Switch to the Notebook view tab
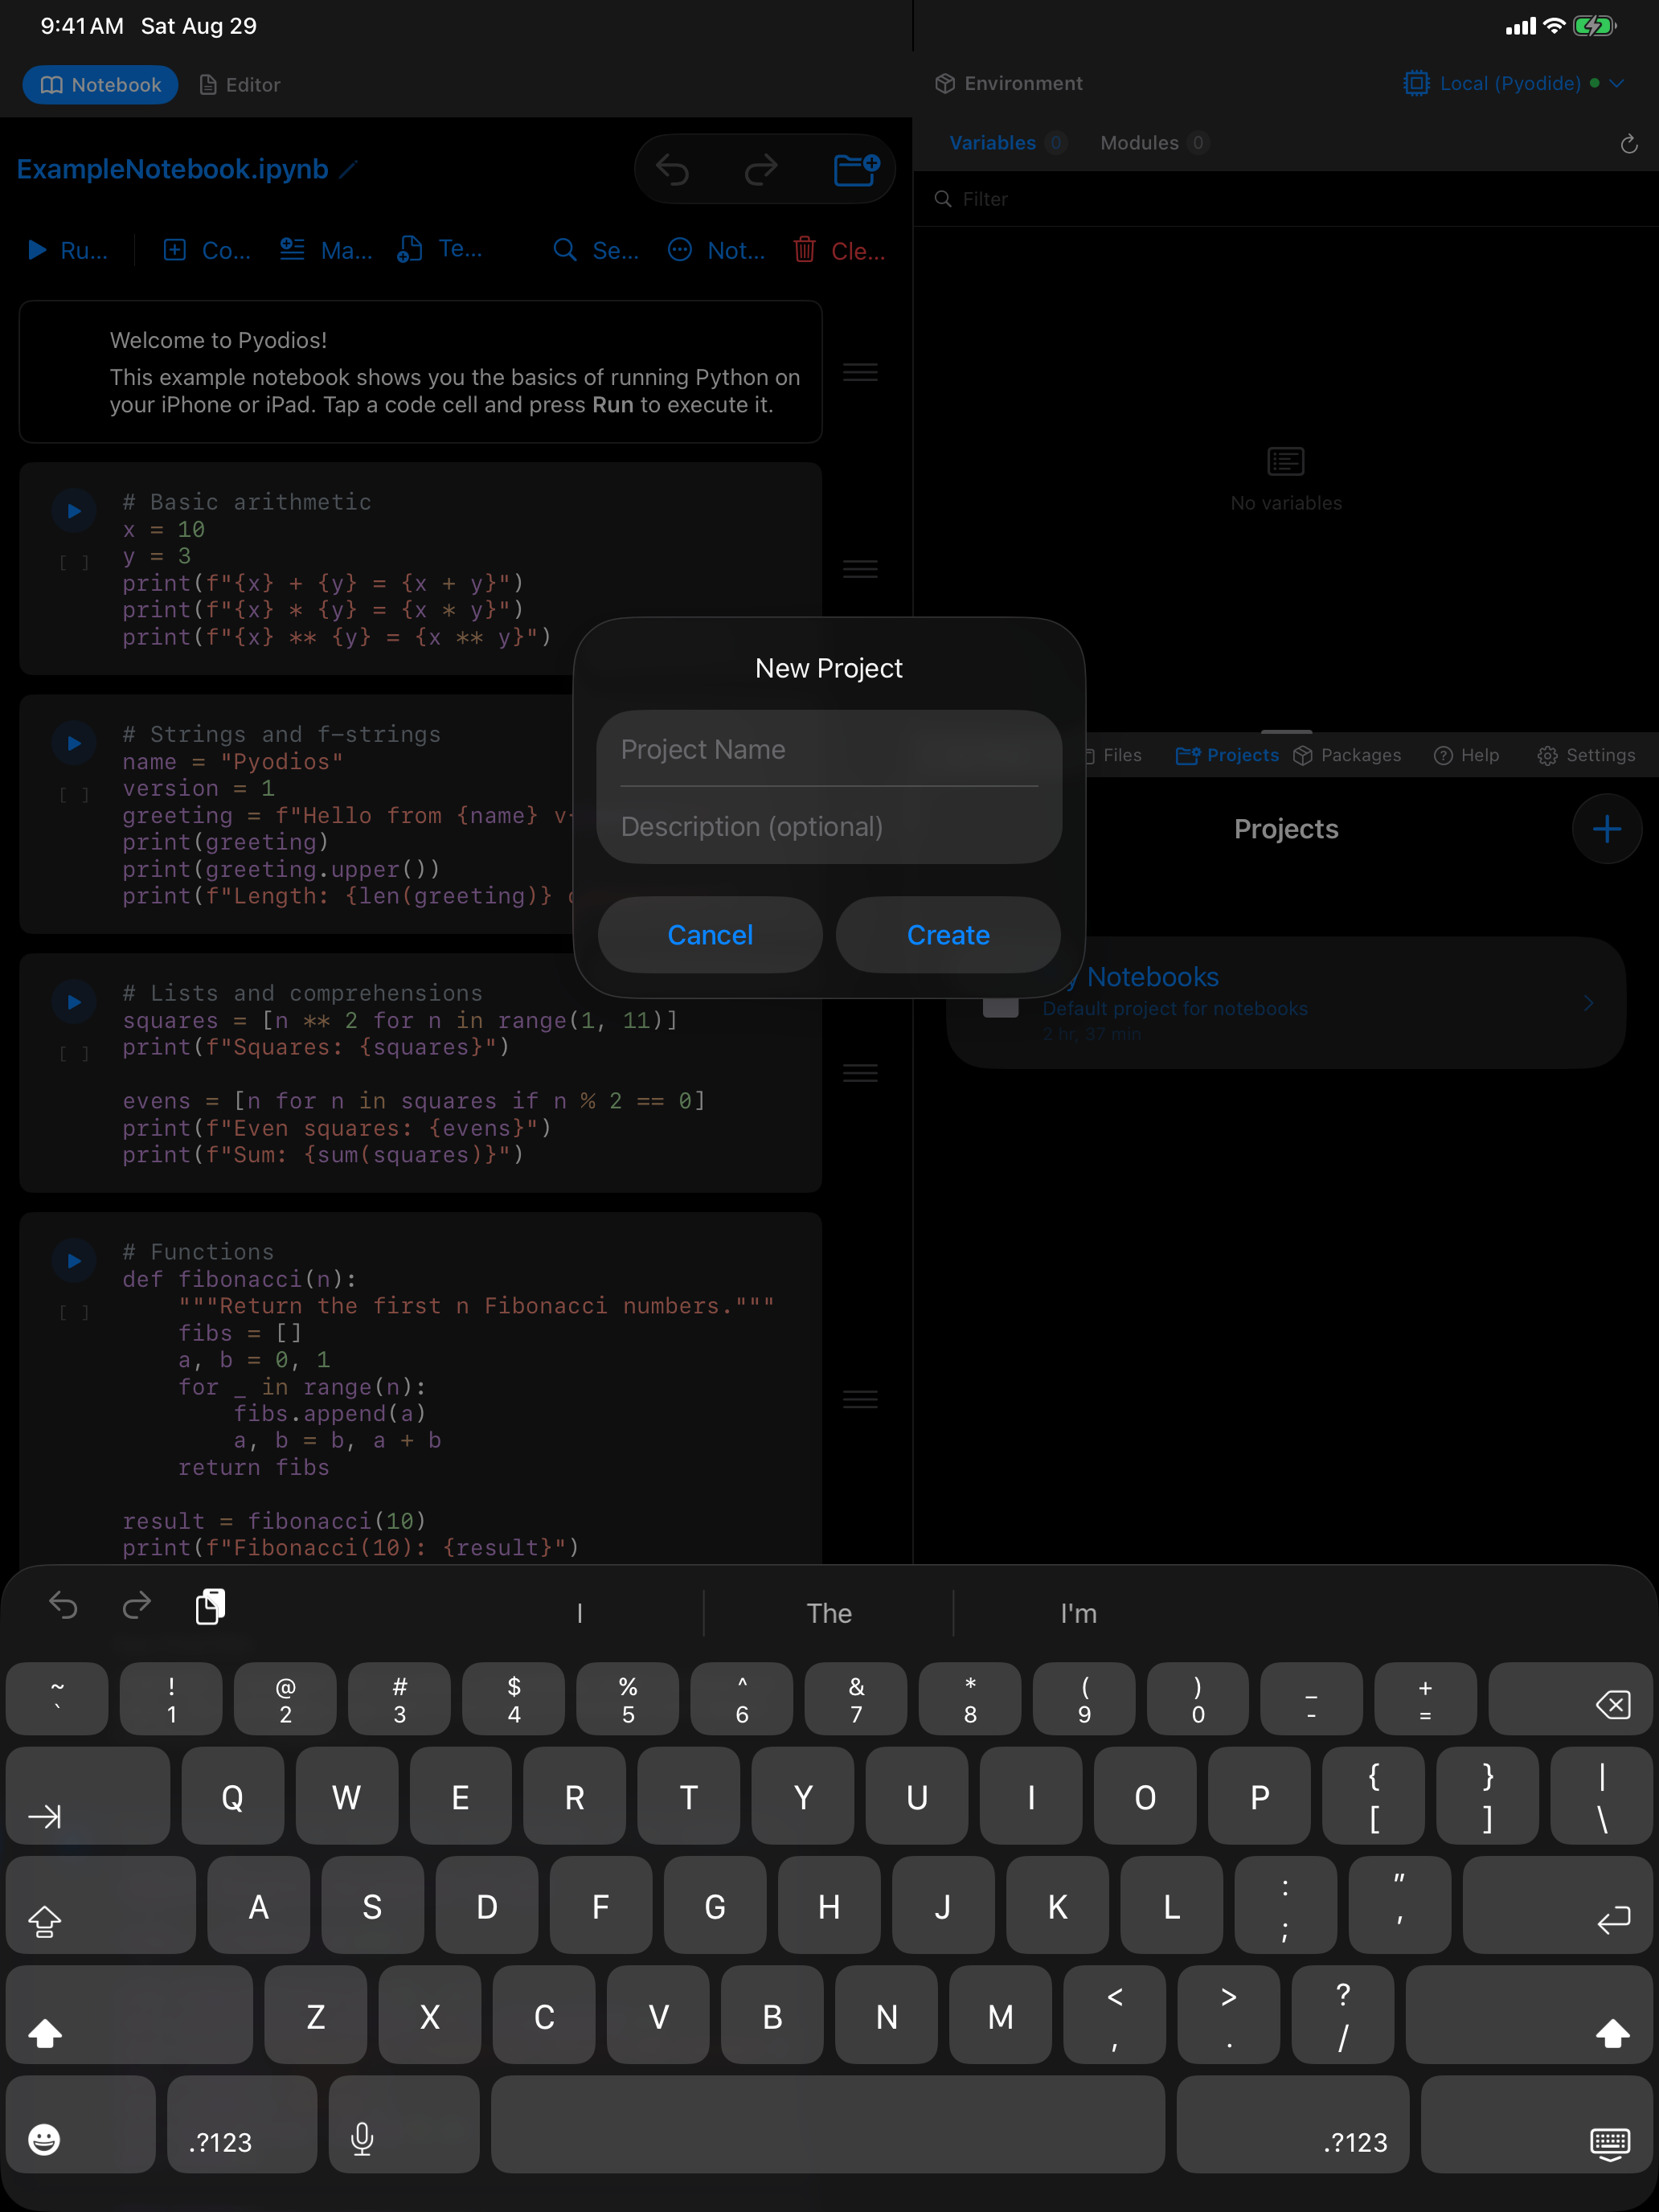Image resolution: width=1659 pixels, height=2212 pixels. point(100,85)
